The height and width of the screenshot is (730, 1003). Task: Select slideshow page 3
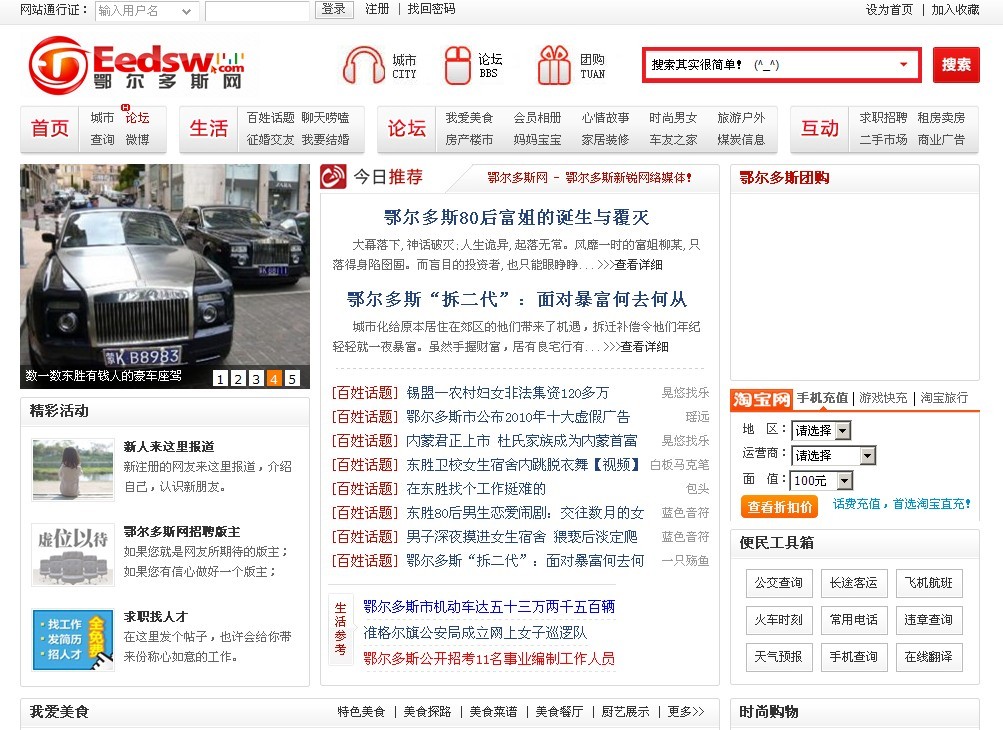(x=256, y=379)
